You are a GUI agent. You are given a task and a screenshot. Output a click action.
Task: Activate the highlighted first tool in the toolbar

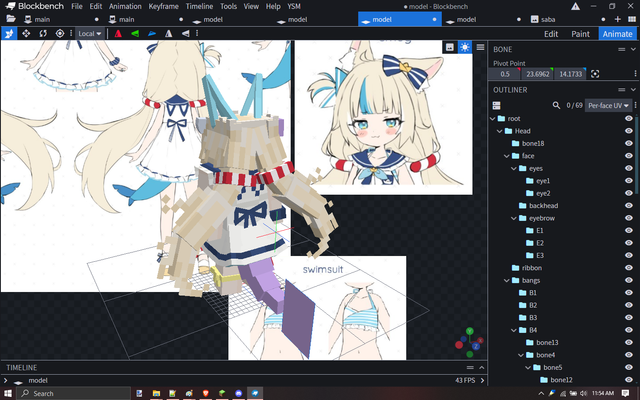(x=9, y=33)
